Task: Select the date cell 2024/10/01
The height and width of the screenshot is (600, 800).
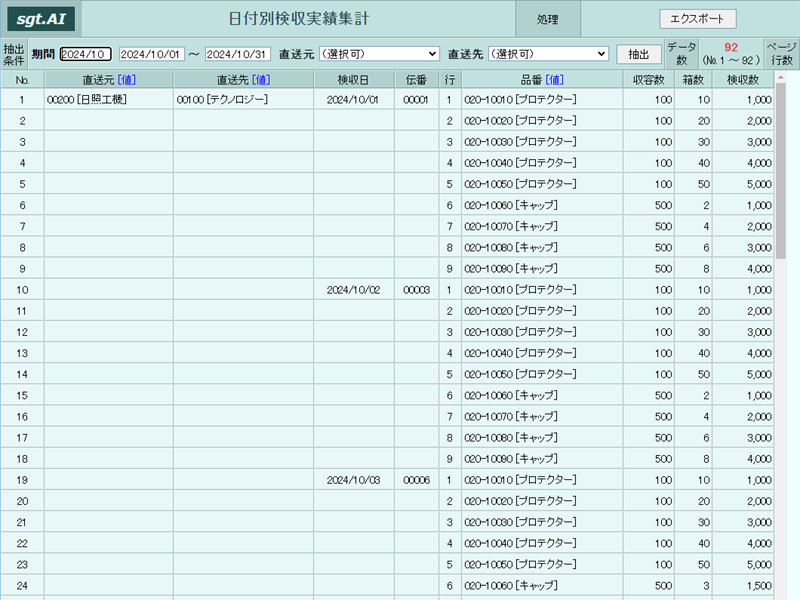Action: pyautogui.click(x=353, y=99)
